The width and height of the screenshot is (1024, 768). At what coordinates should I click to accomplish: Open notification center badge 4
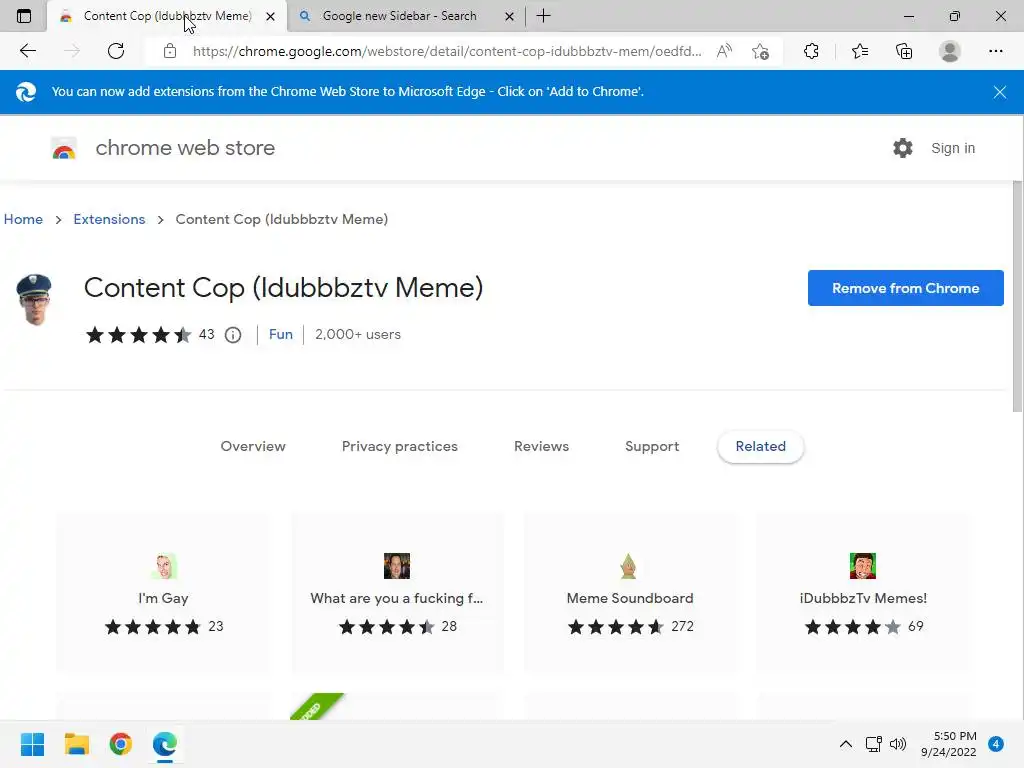click(x=995, y=744)
